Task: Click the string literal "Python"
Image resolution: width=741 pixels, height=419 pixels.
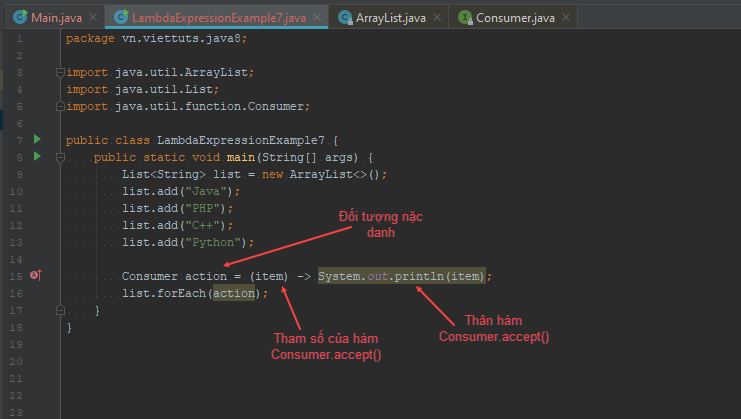Action: pos(213,242)
